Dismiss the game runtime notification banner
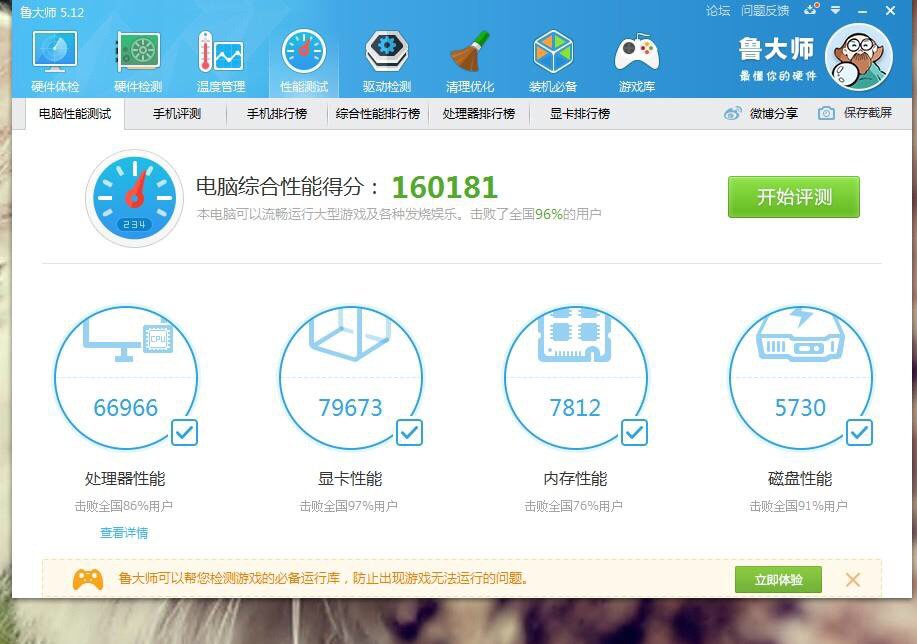This screenshot has height=644, width=917. tap(853, 579)
